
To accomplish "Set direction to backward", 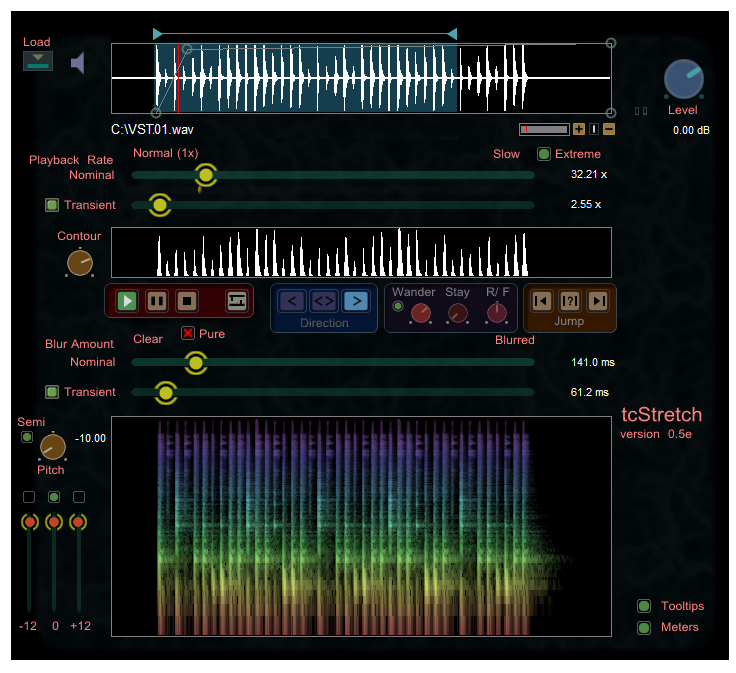I will pos(292,301).
